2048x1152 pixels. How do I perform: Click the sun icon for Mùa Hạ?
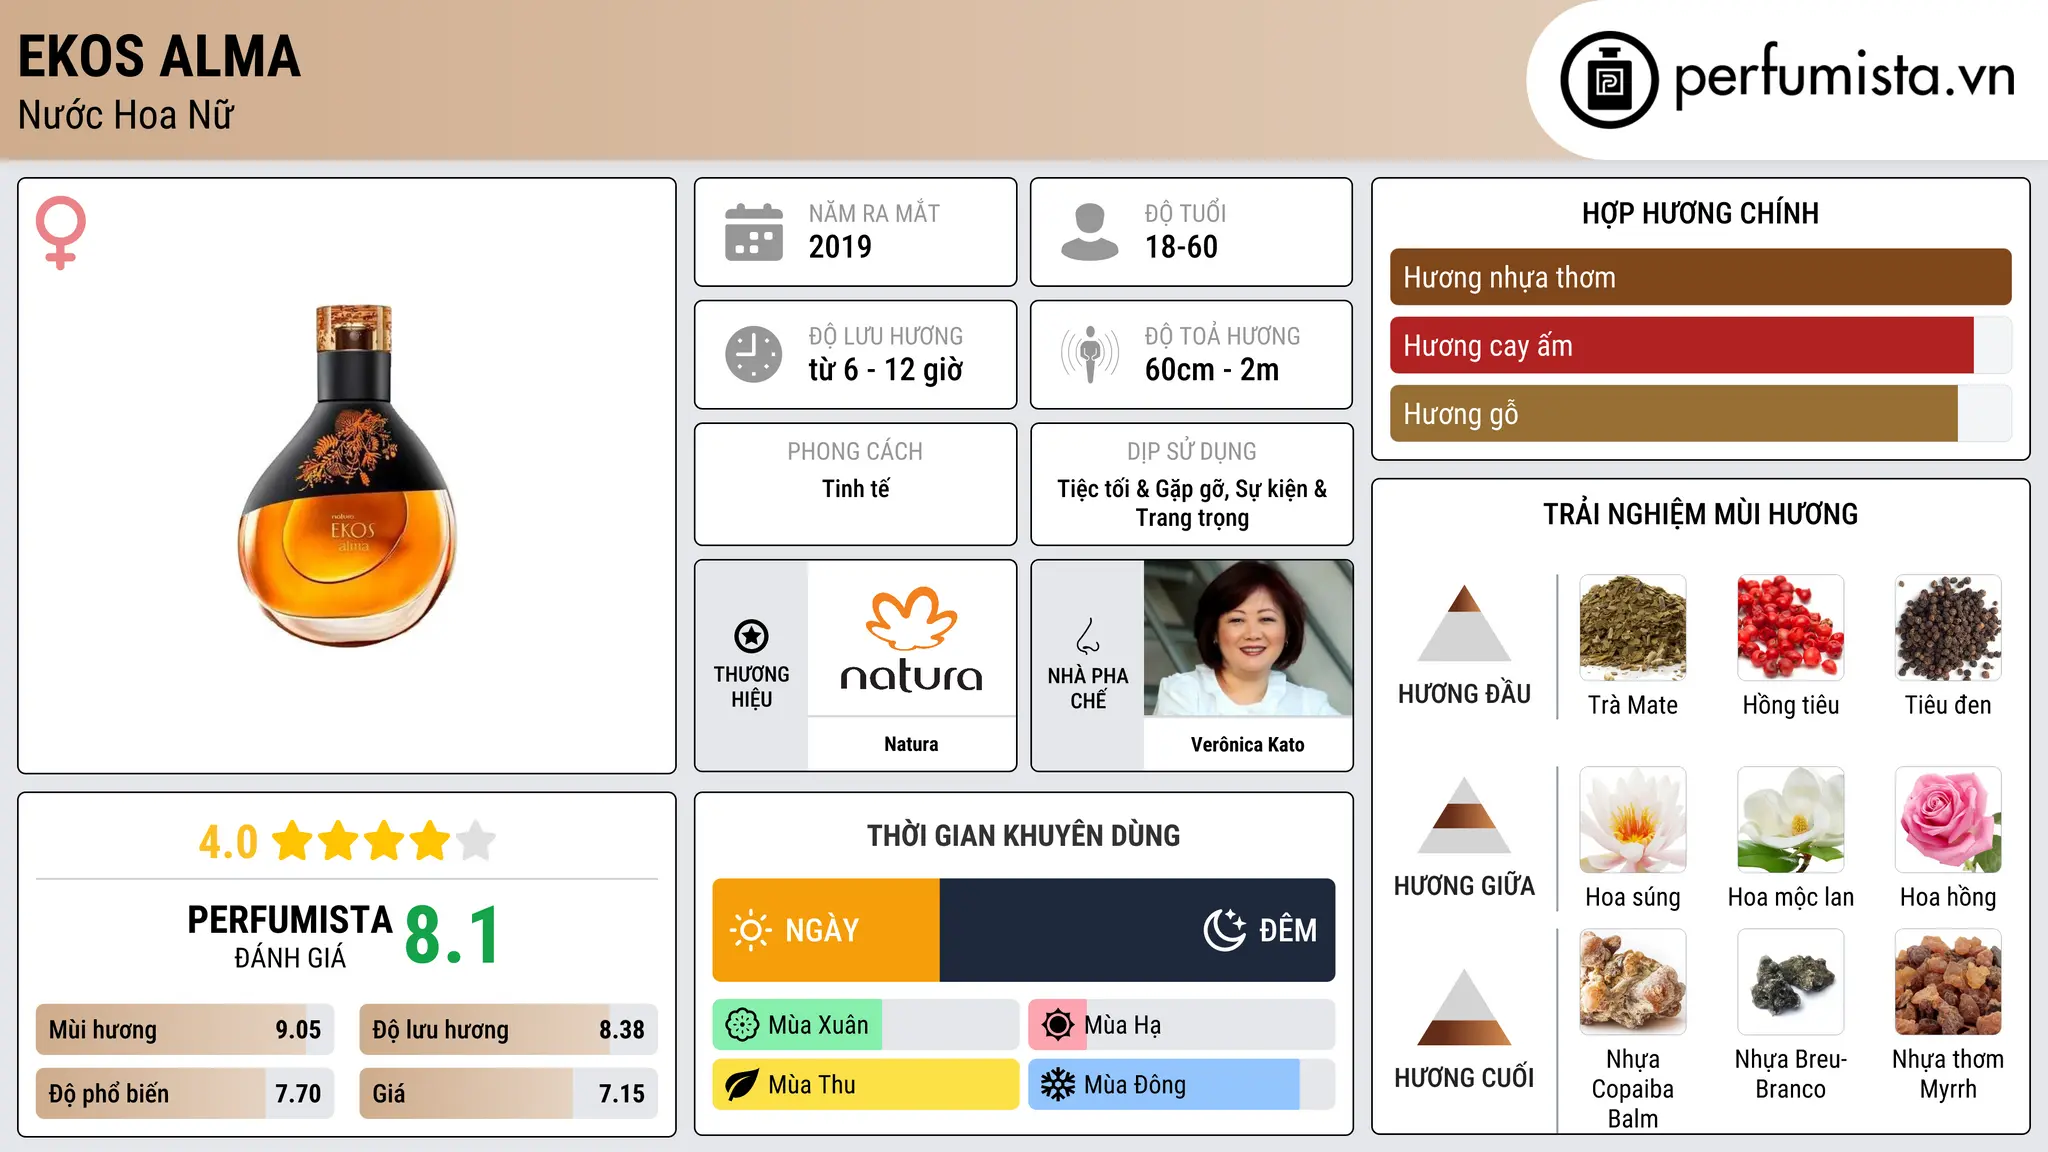1057,1025
